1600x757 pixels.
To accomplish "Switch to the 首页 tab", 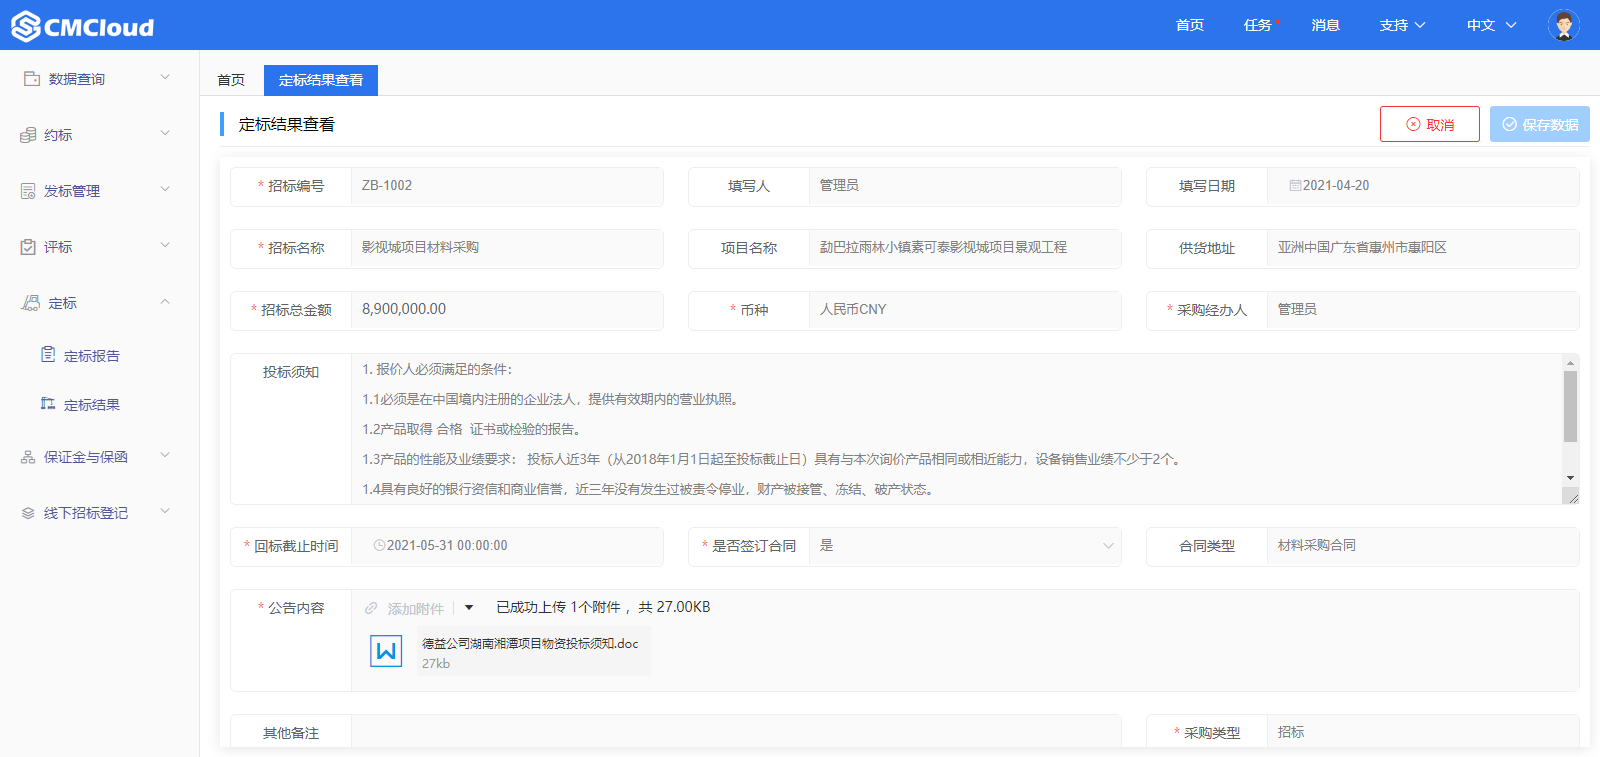I will (x=231, y=80).
